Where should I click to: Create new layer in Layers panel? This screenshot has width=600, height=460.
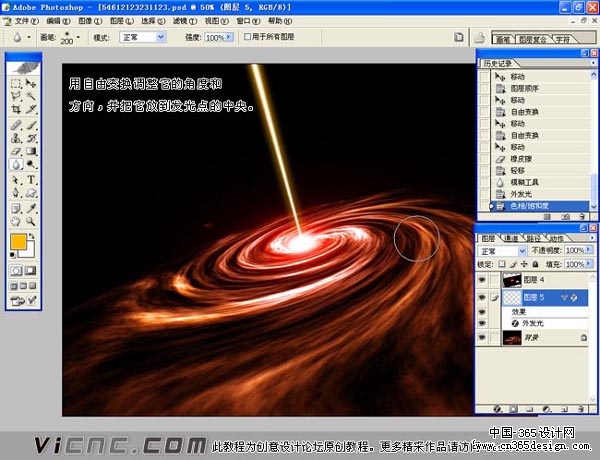click(564, 409)
